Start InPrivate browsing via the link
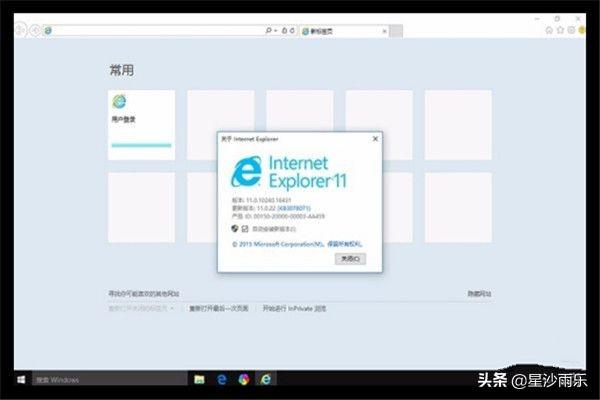The width and height of the screenshot is (600, 400). [294, 309]
